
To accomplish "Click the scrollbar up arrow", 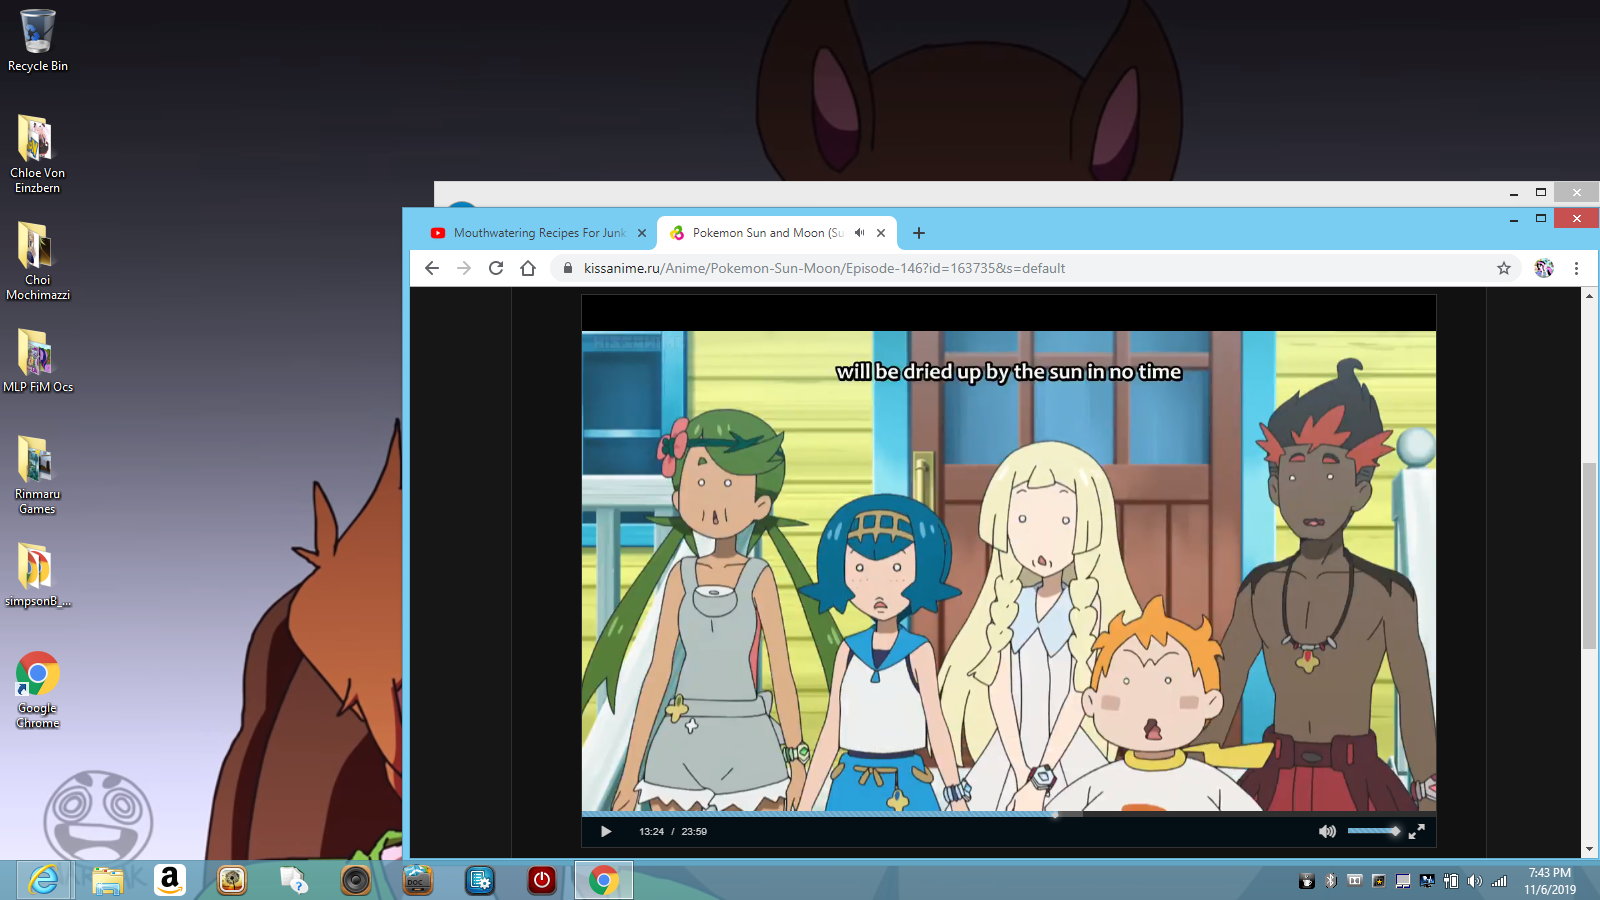I will point(1589,296).
